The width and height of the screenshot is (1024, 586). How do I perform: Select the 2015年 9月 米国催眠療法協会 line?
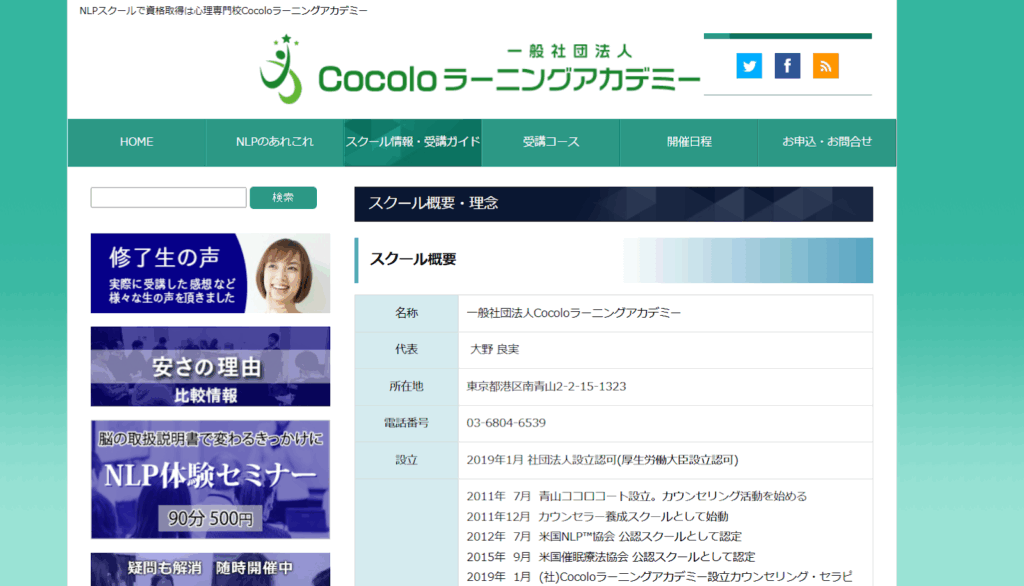[x=611, y=557]
